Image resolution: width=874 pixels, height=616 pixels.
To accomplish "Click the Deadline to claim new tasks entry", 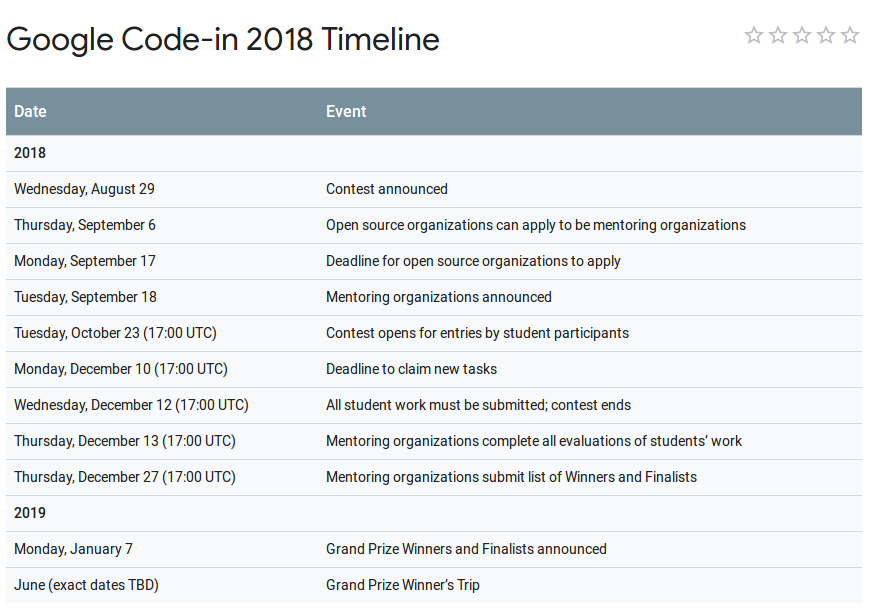I will click(411, 369).
